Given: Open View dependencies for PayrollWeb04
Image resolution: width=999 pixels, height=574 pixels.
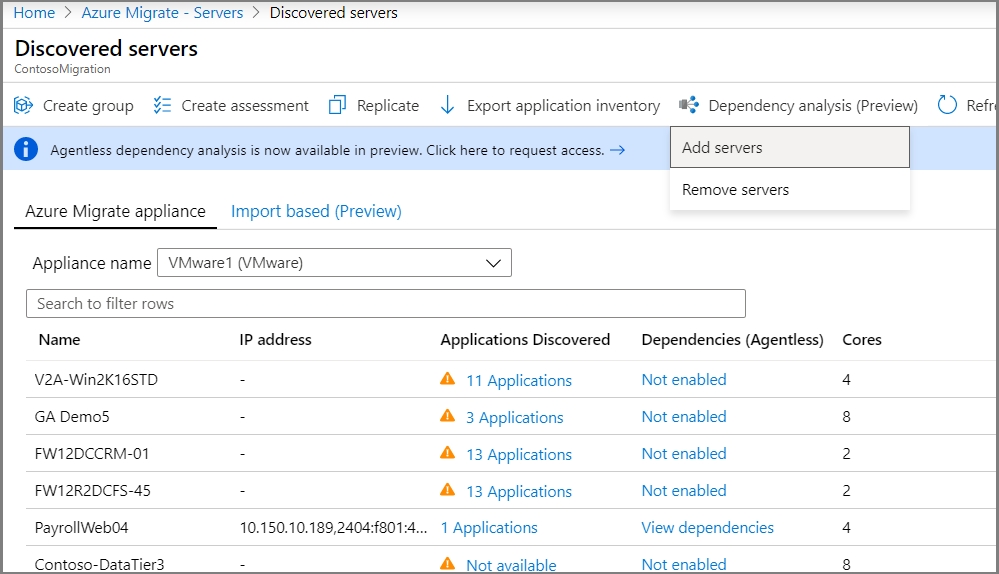Looking at the screenshot, I should tap(707, 528).
